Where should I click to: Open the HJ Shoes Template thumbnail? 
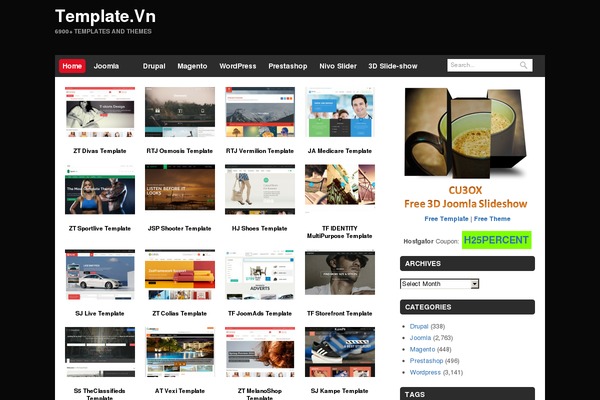260,189
